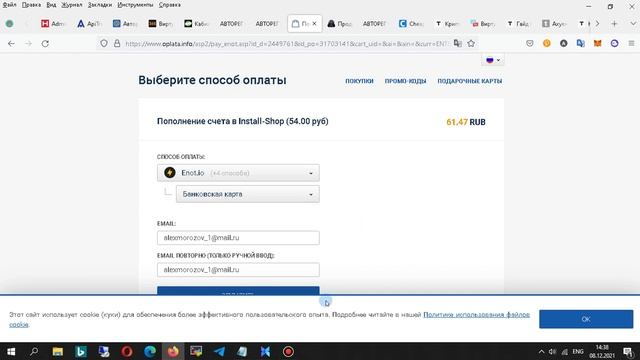This screenshot has height=360, width=640.
Task: Click the purple round extension icon
Action: click(x=614, y=43)
